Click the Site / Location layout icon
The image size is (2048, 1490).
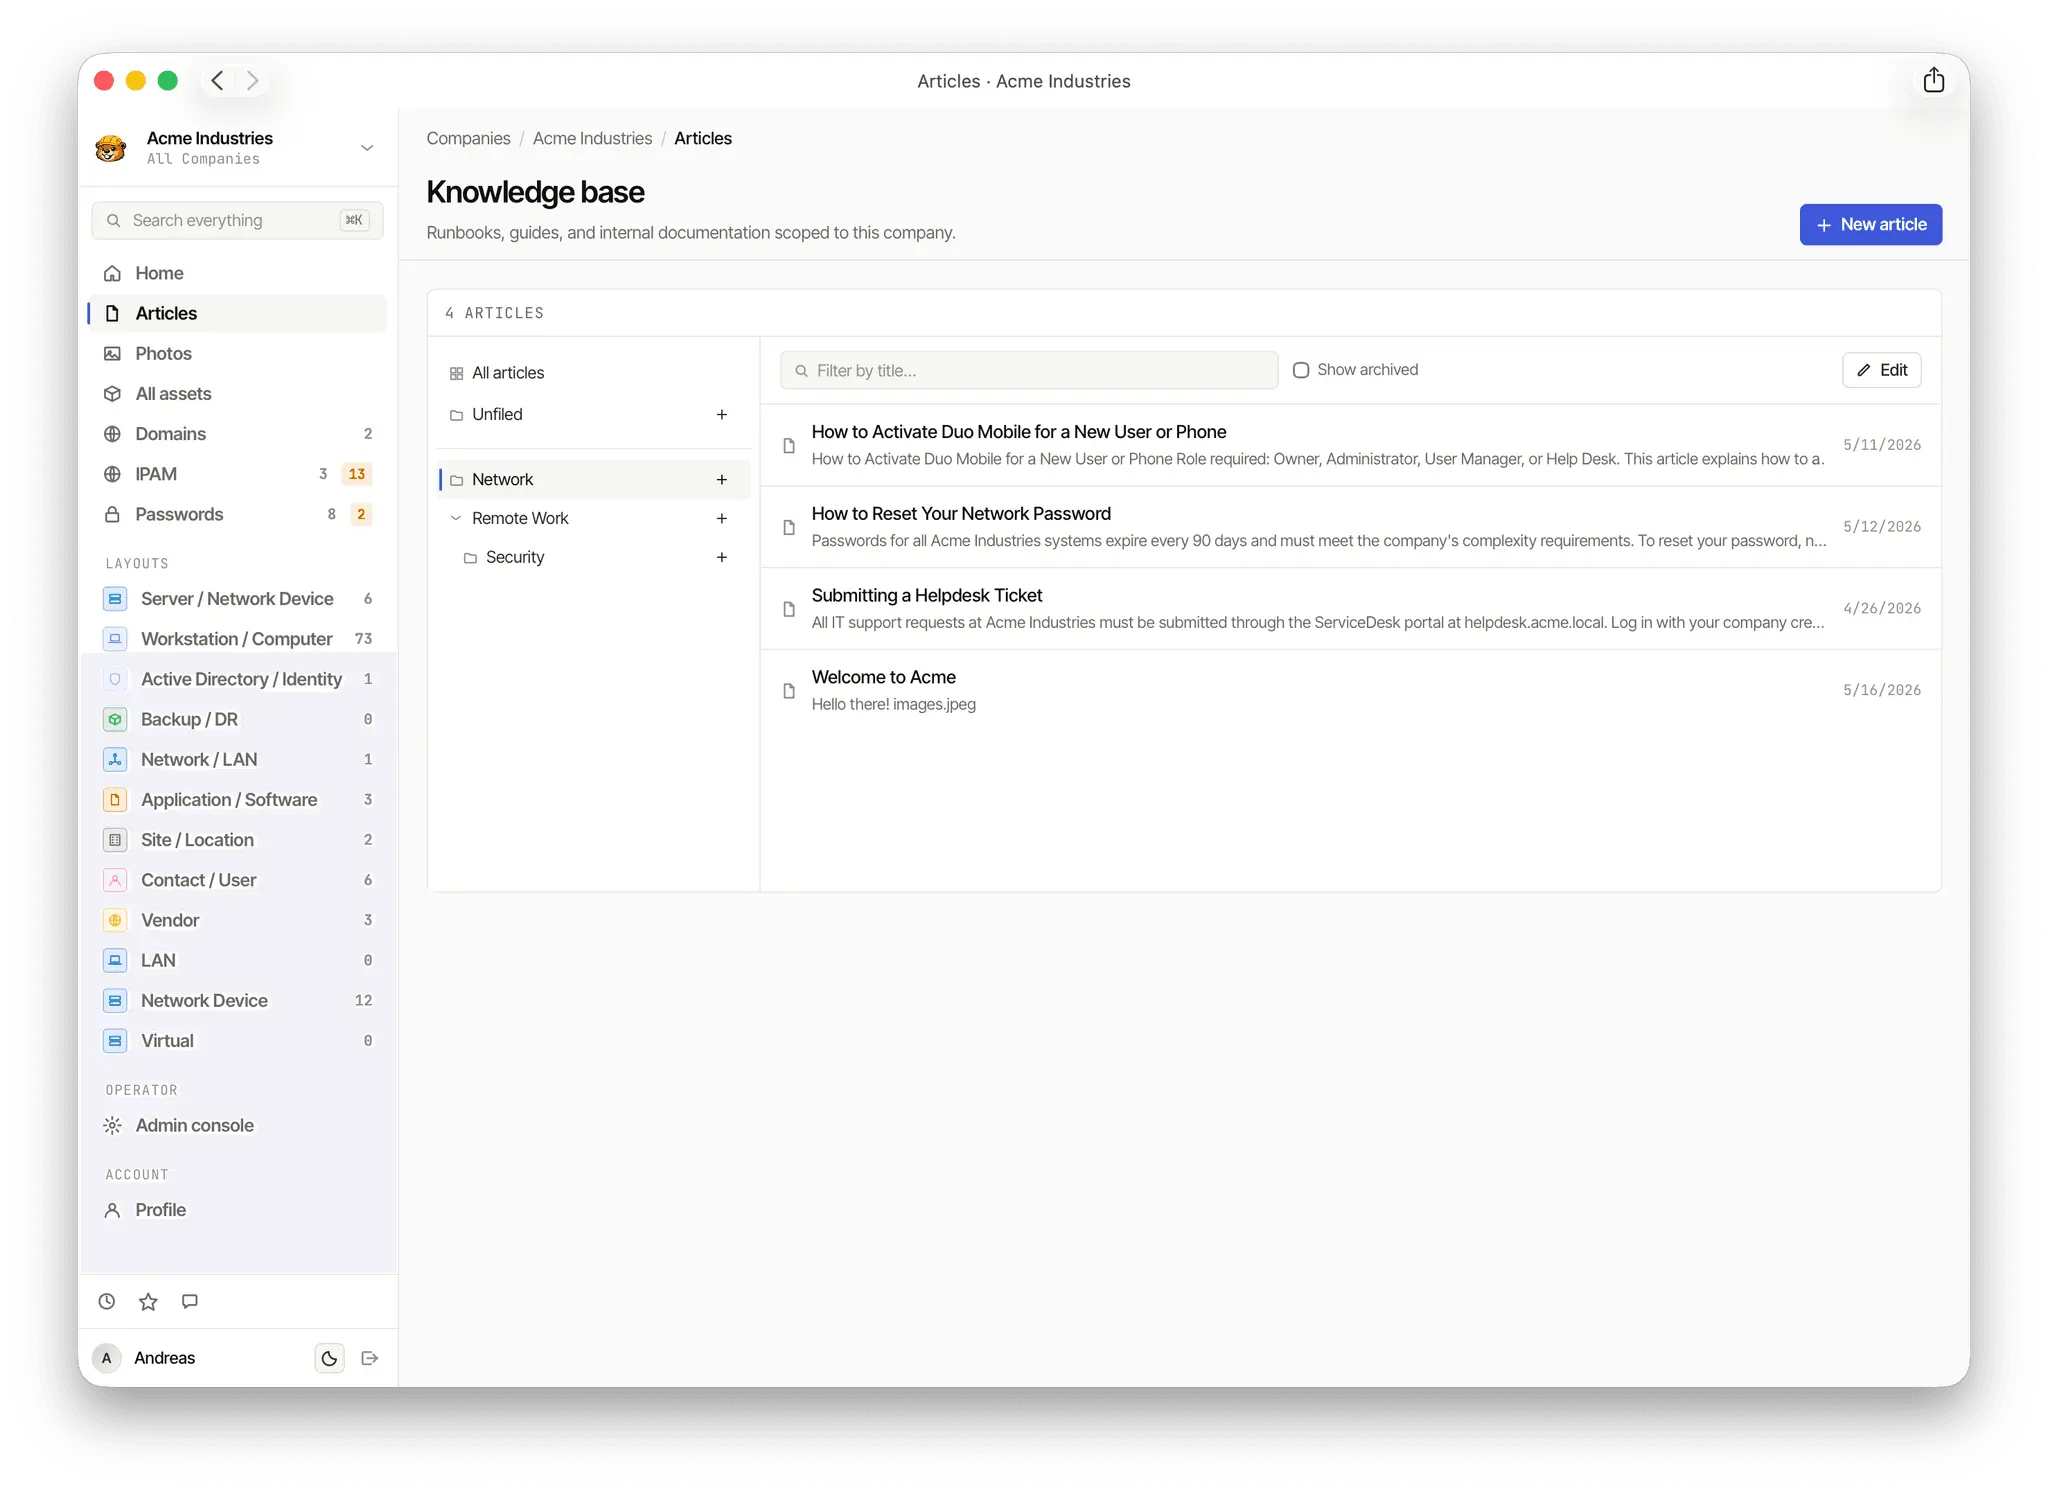[x=115, y=839]
